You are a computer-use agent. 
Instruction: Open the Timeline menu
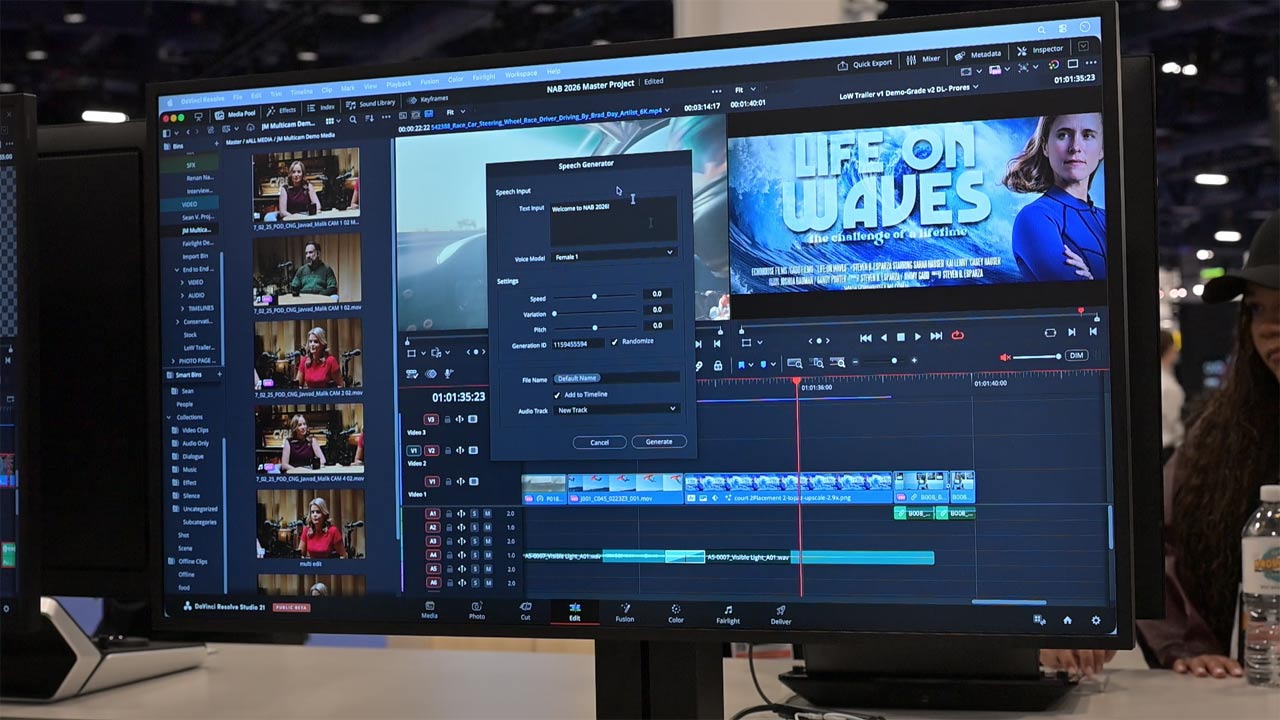point(301,91)
